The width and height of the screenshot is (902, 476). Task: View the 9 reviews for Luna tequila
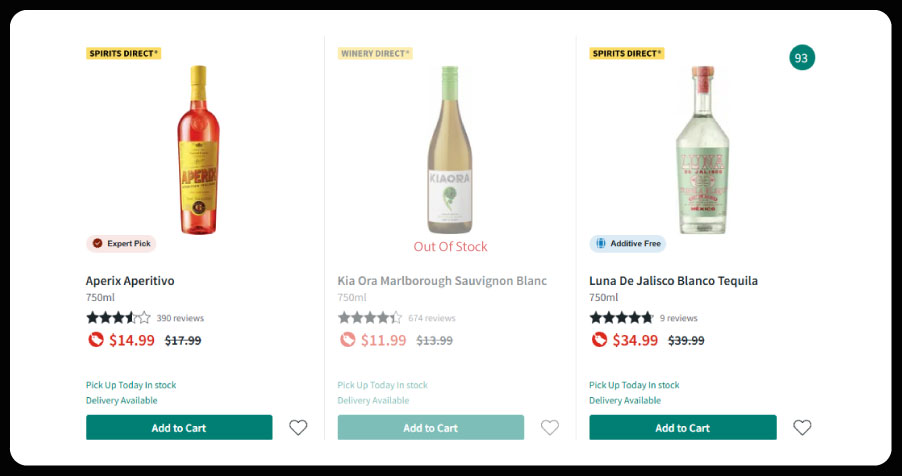(x=679, y=318)
